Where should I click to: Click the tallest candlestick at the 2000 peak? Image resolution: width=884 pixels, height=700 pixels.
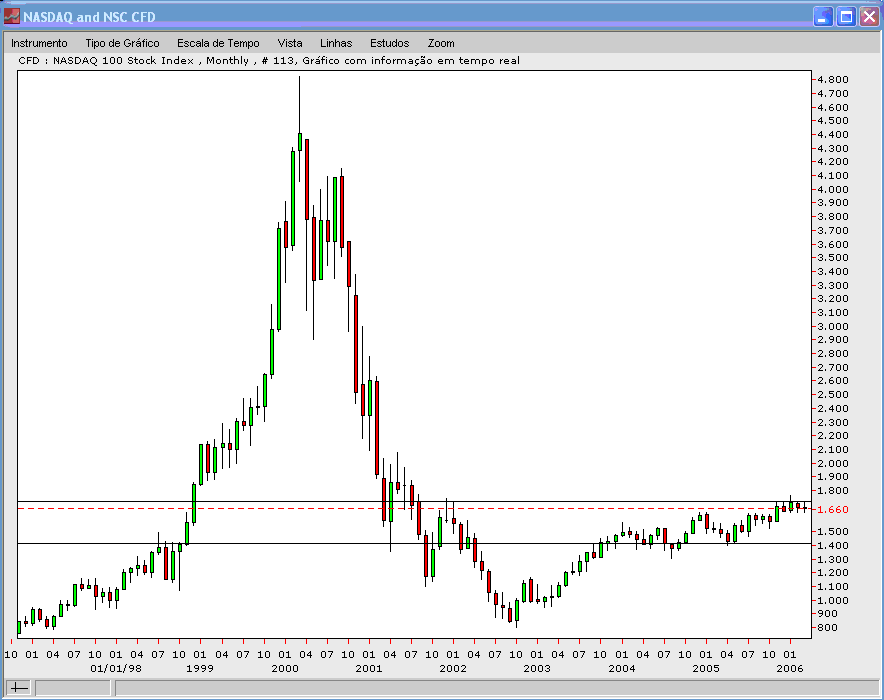299,140
